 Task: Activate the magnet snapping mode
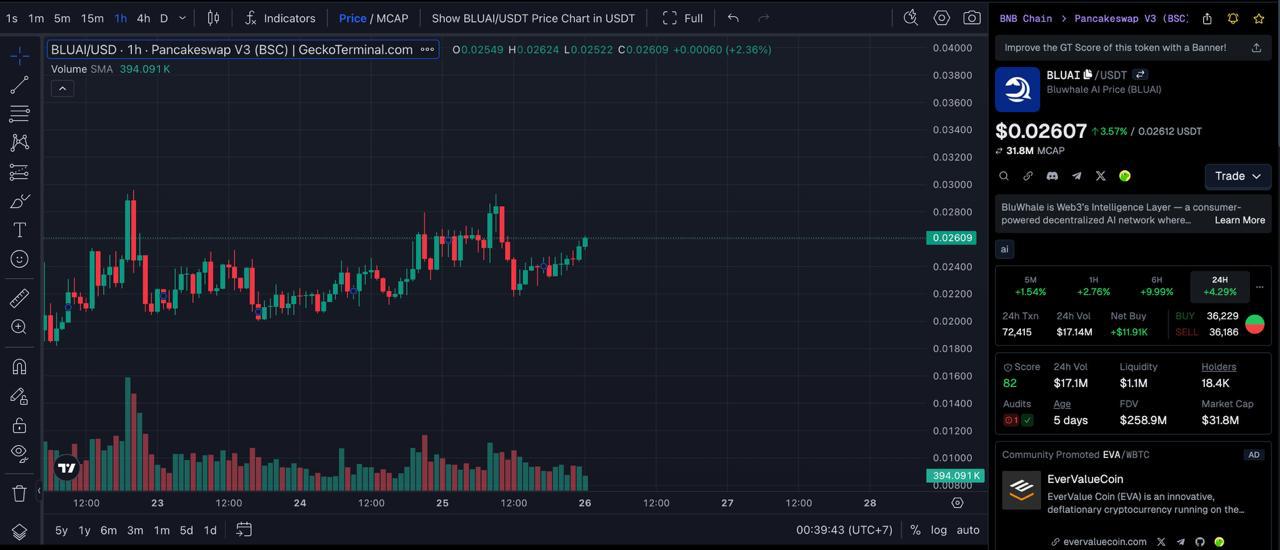point(19,366)
